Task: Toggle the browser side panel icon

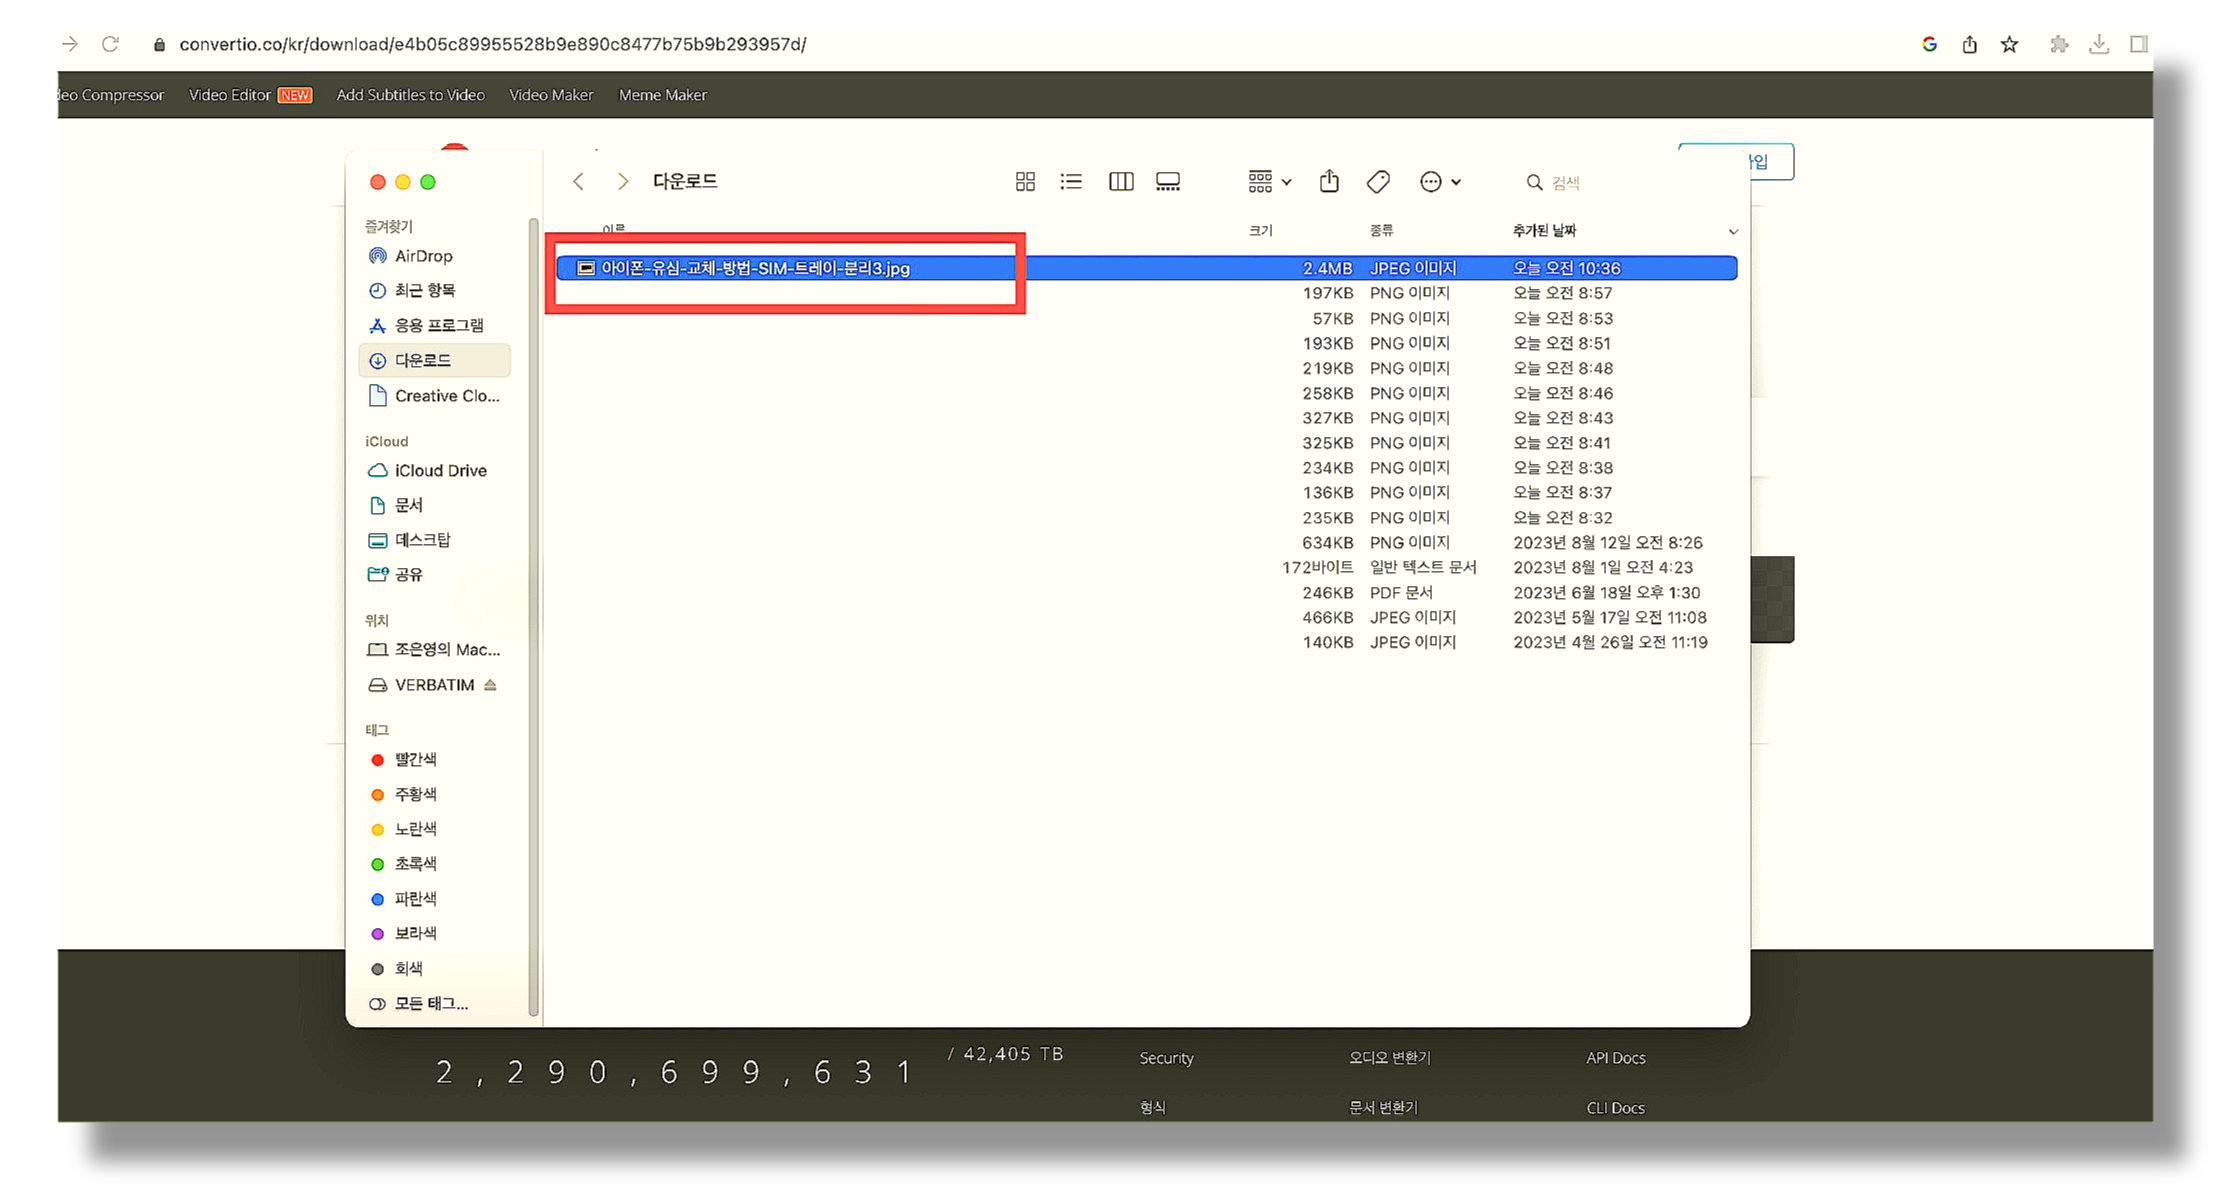Action: 2138,44
